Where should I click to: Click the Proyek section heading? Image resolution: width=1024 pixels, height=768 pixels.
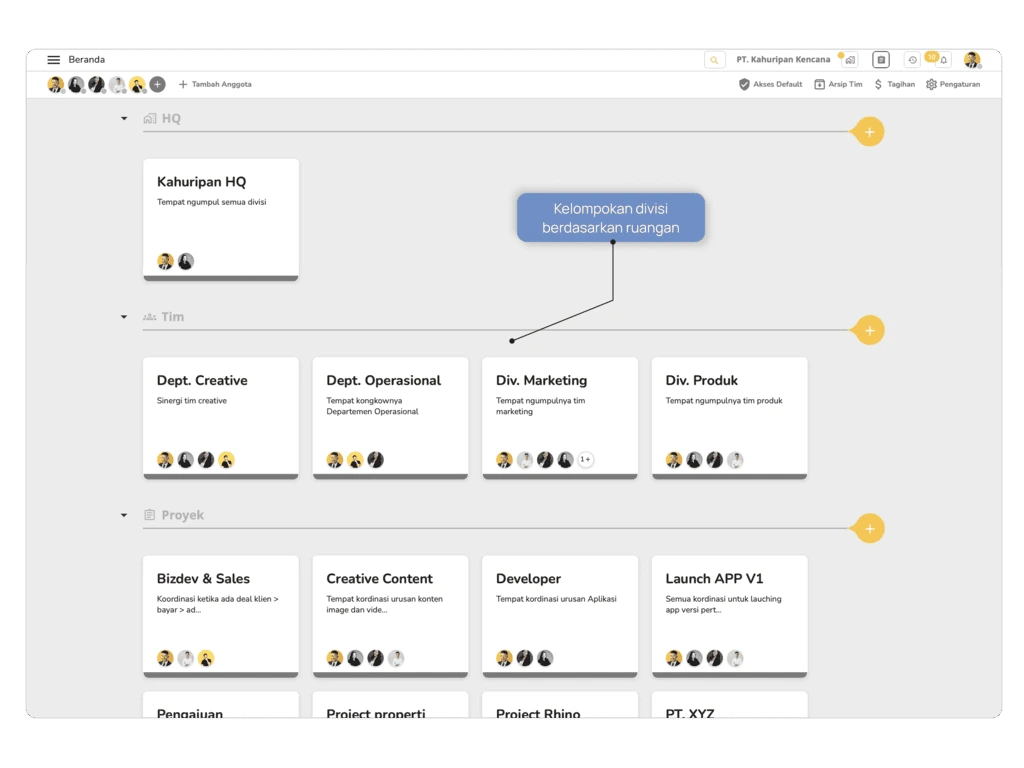[182, 515]
